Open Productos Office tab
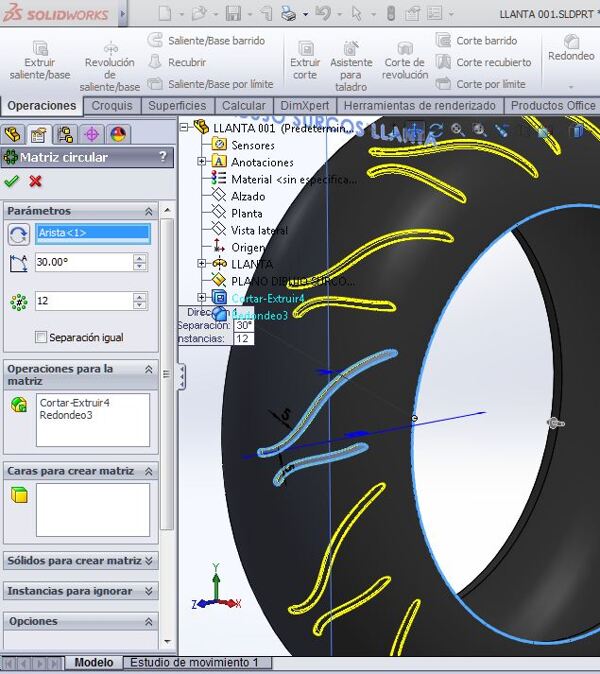Image resolution: width=600 pixels, height=674 pixels. [553, 106]
